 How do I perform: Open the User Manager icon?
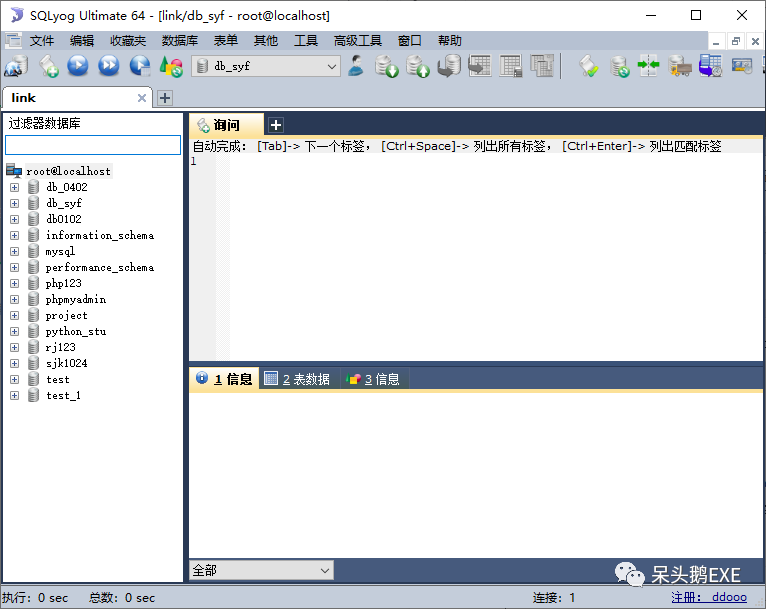(x=356, y=66)
